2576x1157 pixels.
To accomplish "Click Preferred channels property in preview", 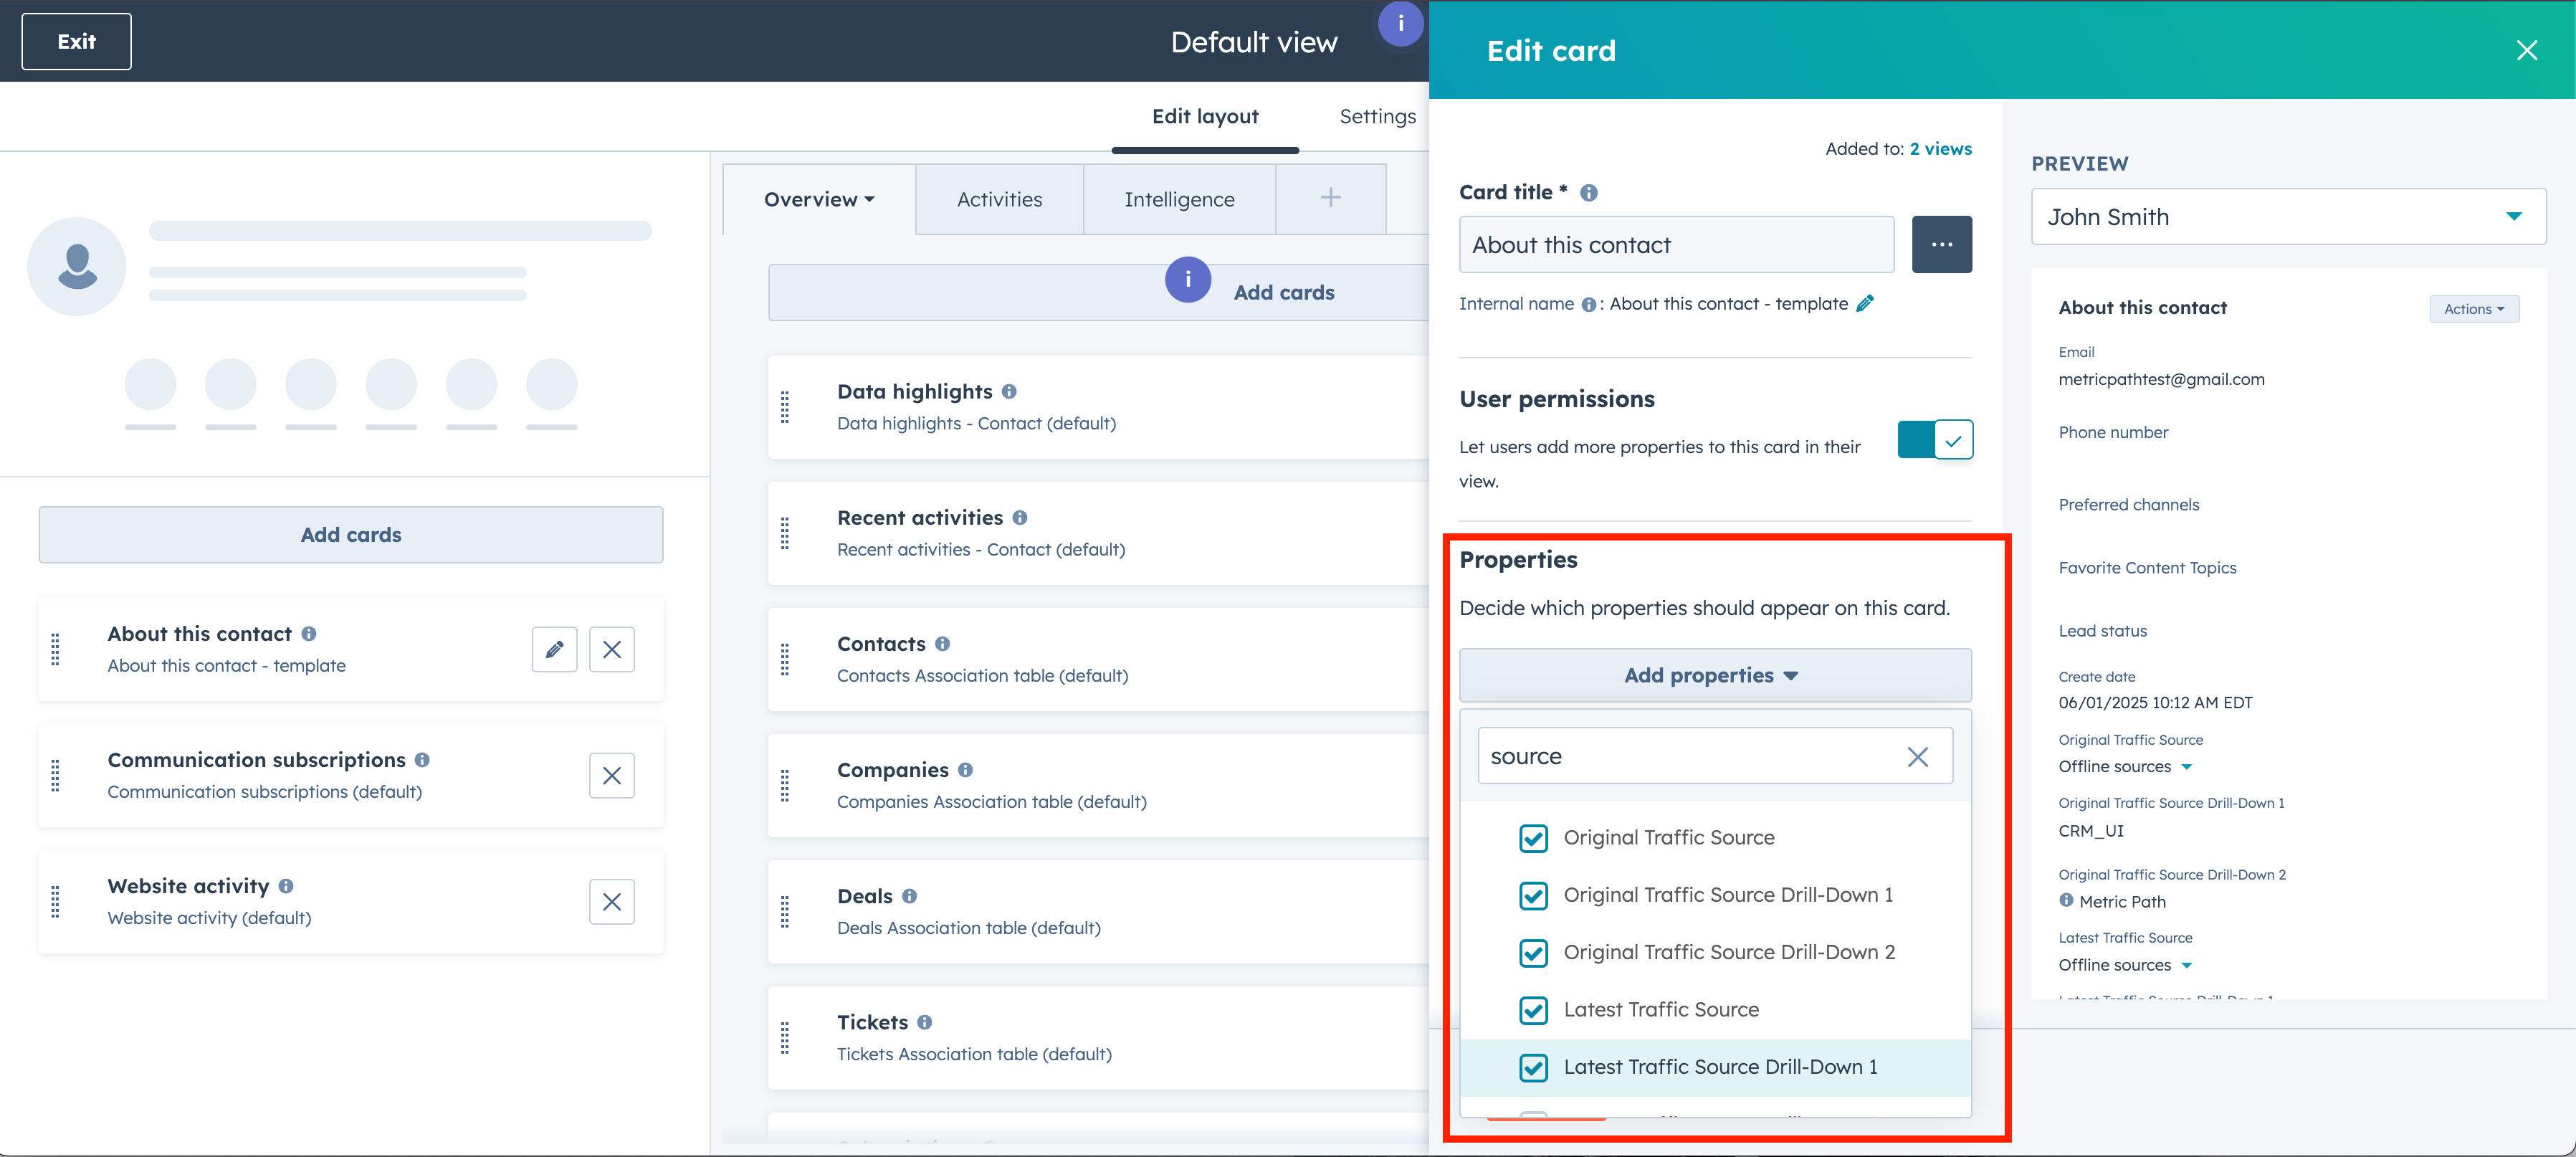I will click(2128, 505).
